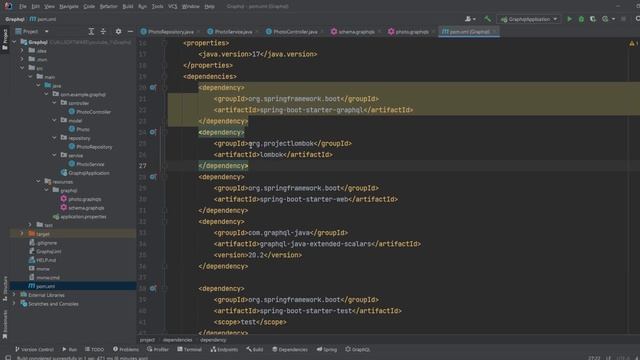640x360 pixels.
Task: Click the Expand All icon in Project panel
Action: pyautogui.click(x=91, y=31)
